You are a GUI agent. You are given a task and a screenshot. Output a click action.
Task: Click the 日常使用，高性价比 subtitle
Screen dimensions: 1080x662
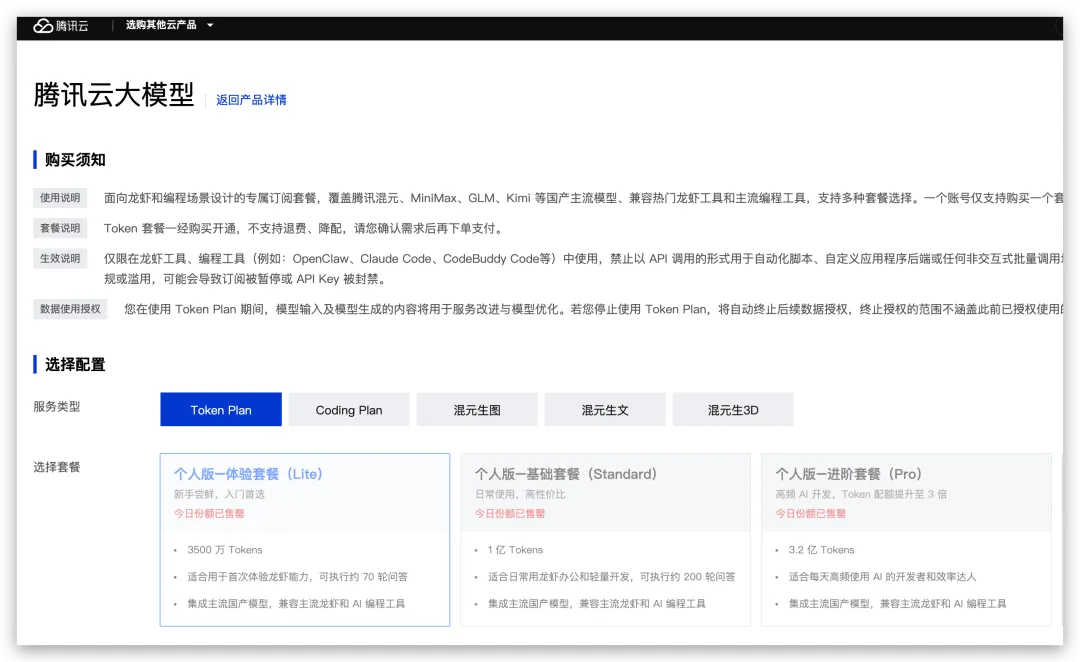tap(520, 494)
